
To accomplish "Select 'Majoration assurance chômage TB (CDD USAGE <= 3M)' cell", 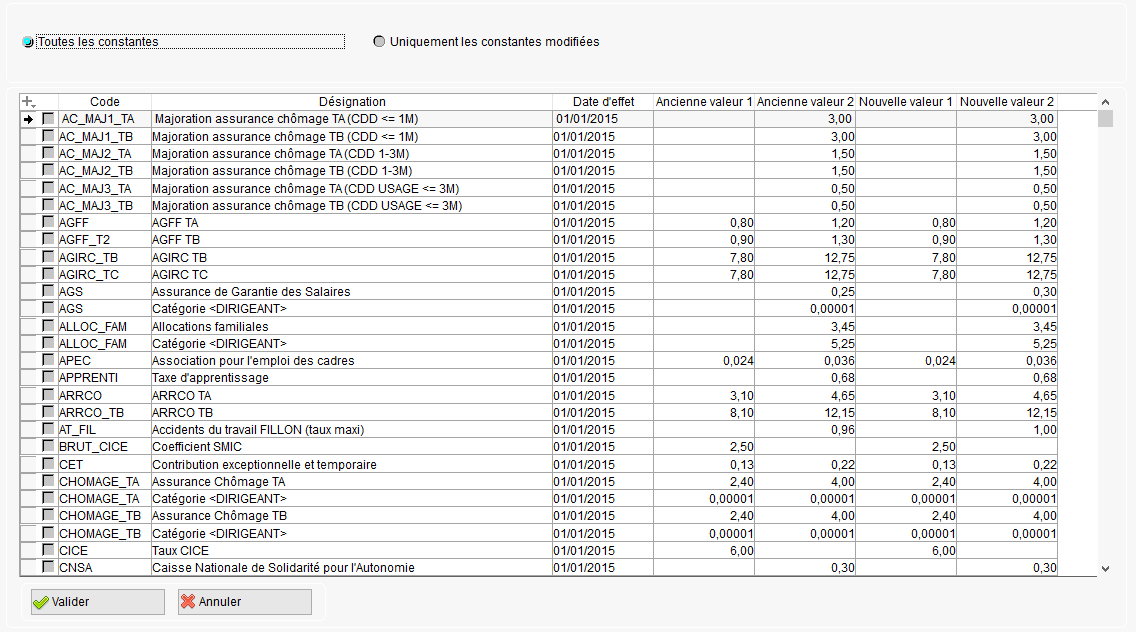I will point(351,205).
